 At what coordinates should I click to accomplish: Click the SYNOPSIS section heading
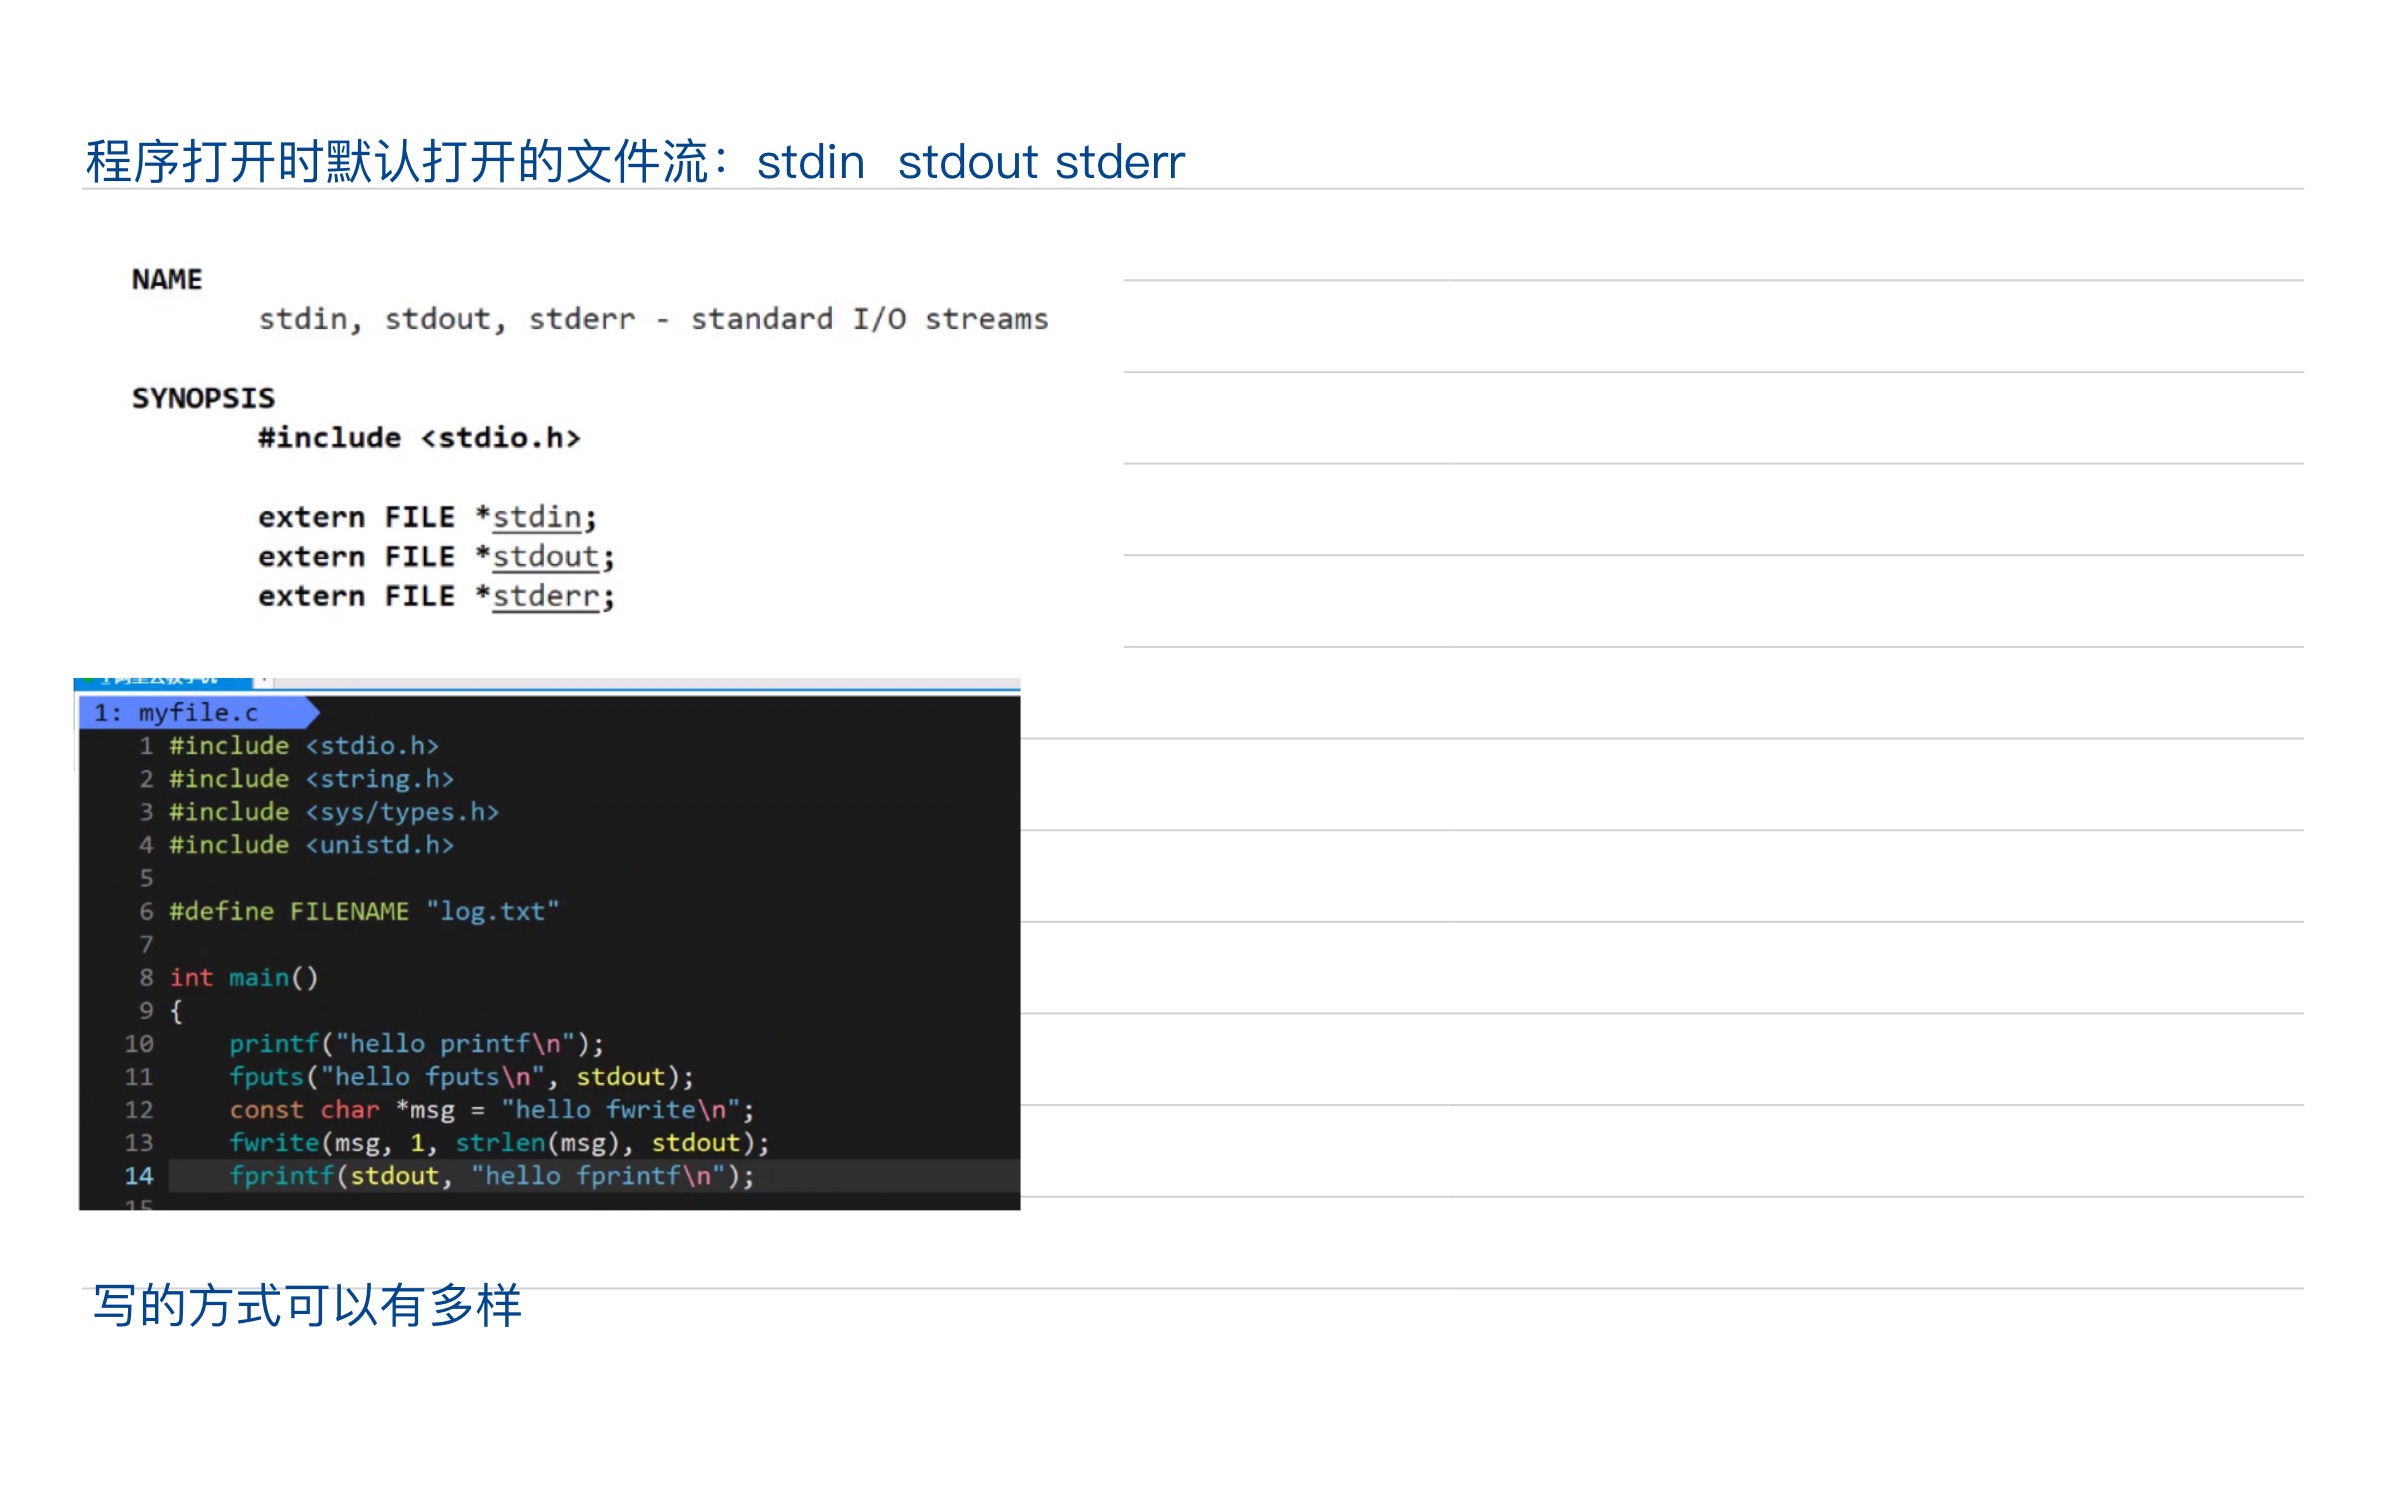203,398
